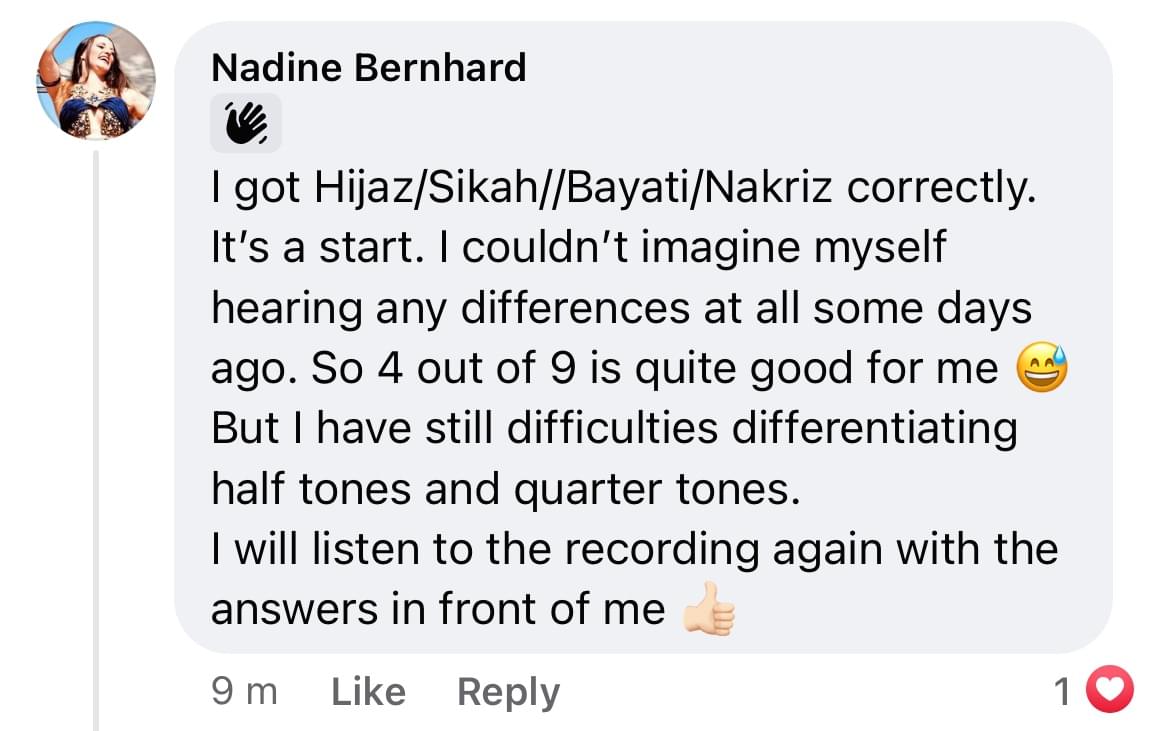The width and height of the screenshot is (1170, 731).
Task: Click the Hijaz/Sikah//Bayati/Nakriz text
Action: click(x=573, y=187)
